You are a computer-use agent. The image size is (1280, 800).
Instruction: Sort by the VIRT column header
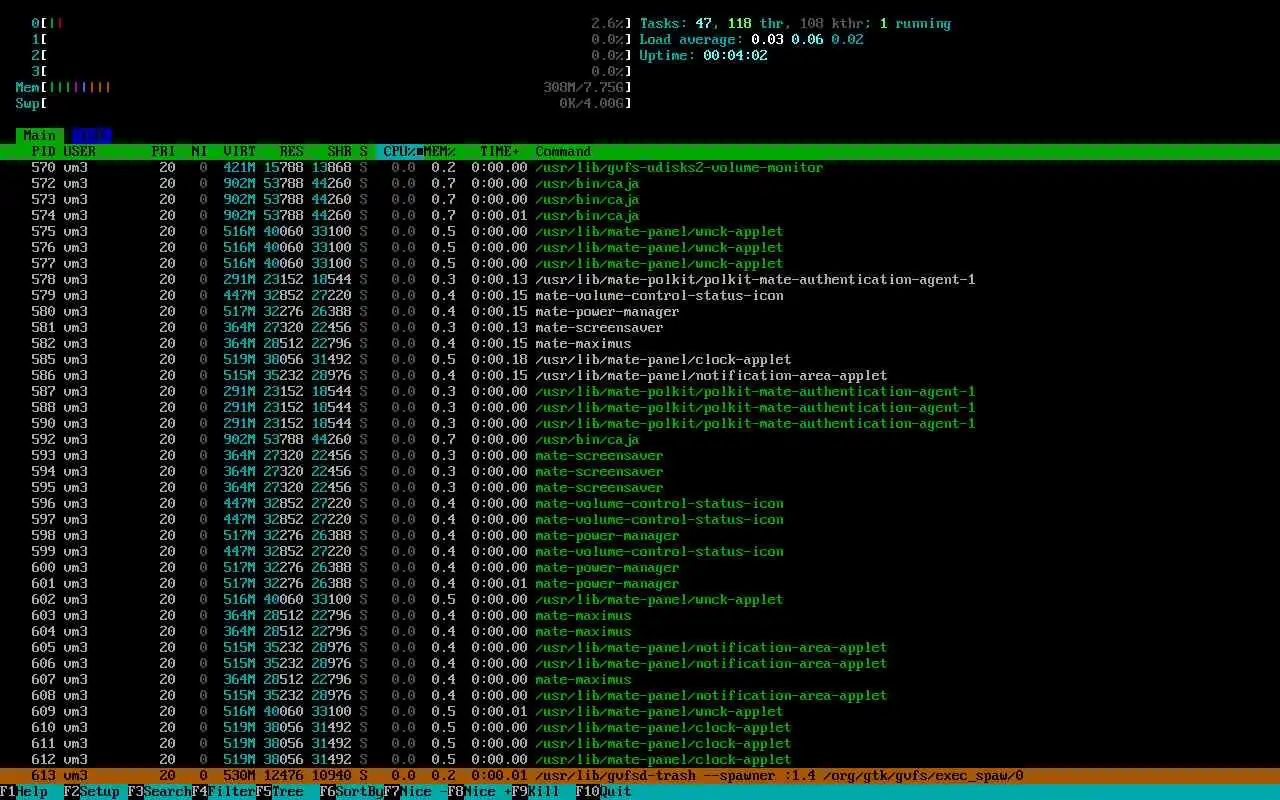240,152
